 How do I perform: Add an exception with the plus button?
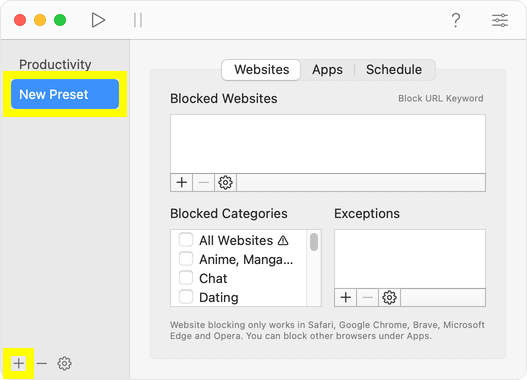tap(346, 297)
